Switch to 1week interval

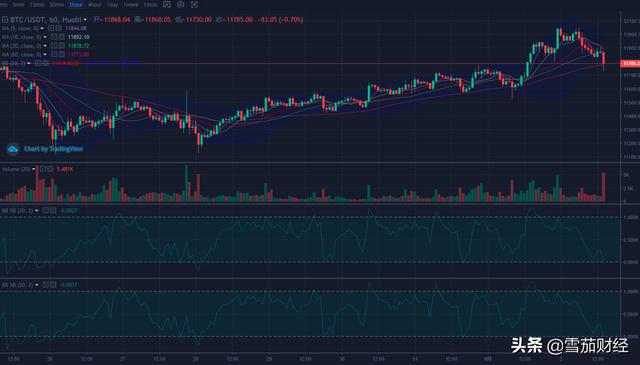[131, 4]
